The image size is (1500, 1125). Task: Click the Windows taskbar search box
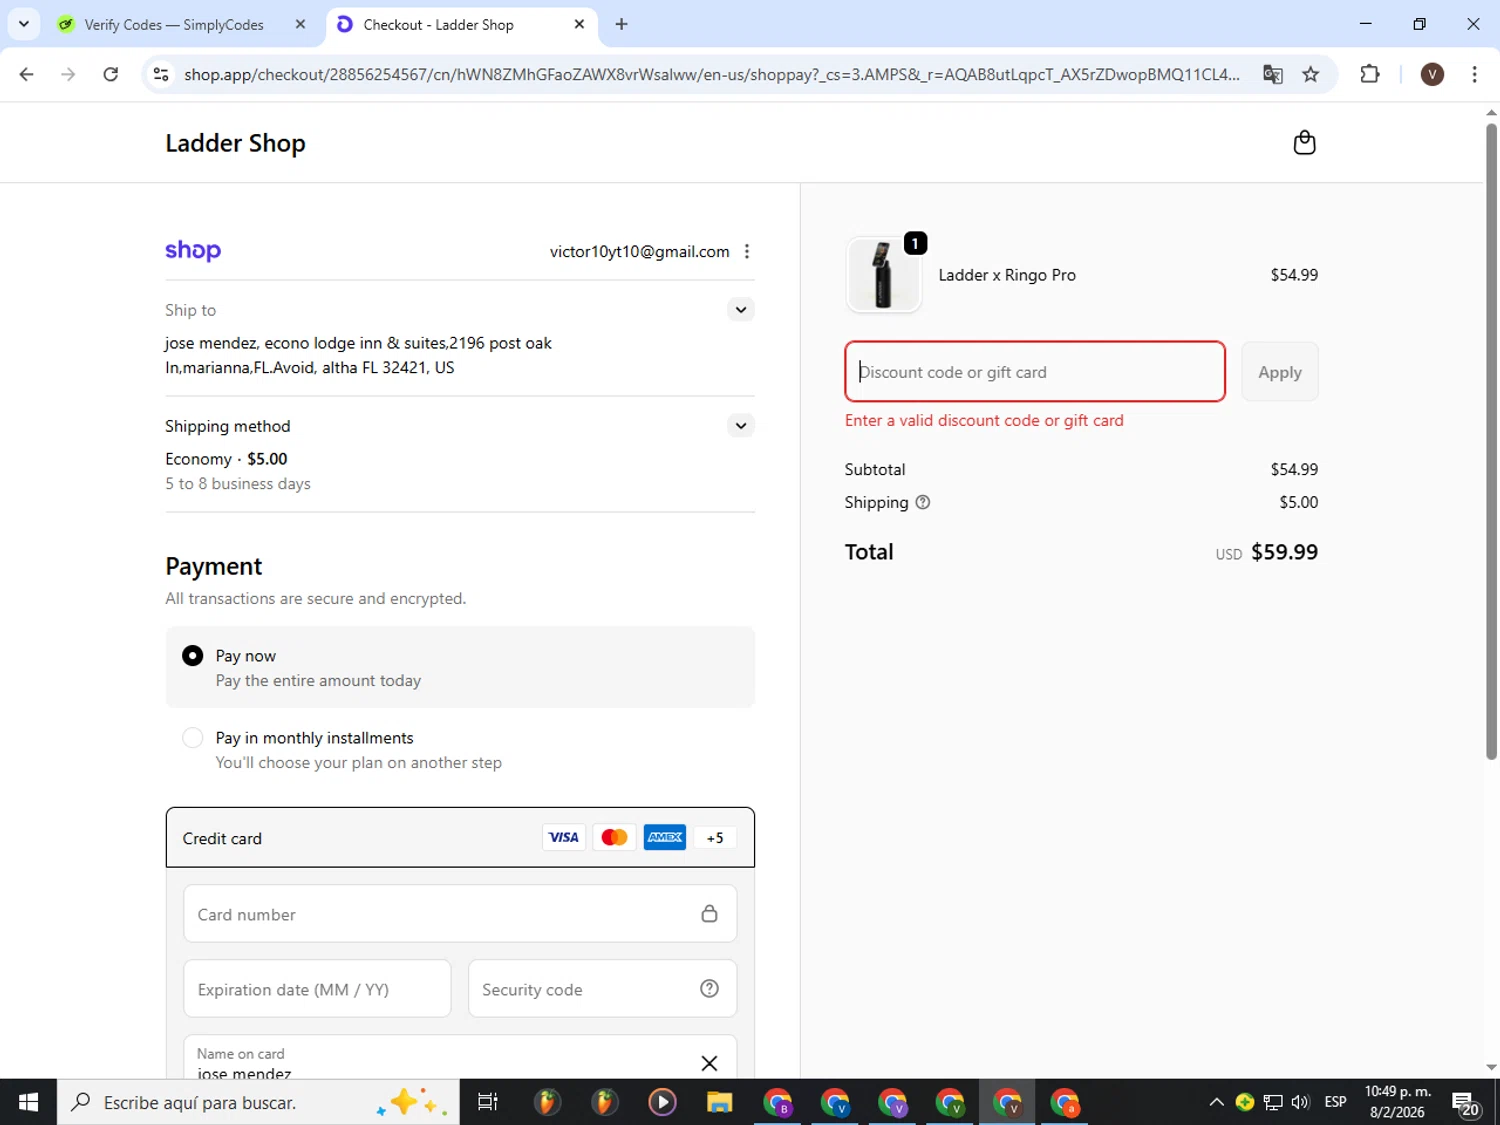click(x=258, y=1102)
